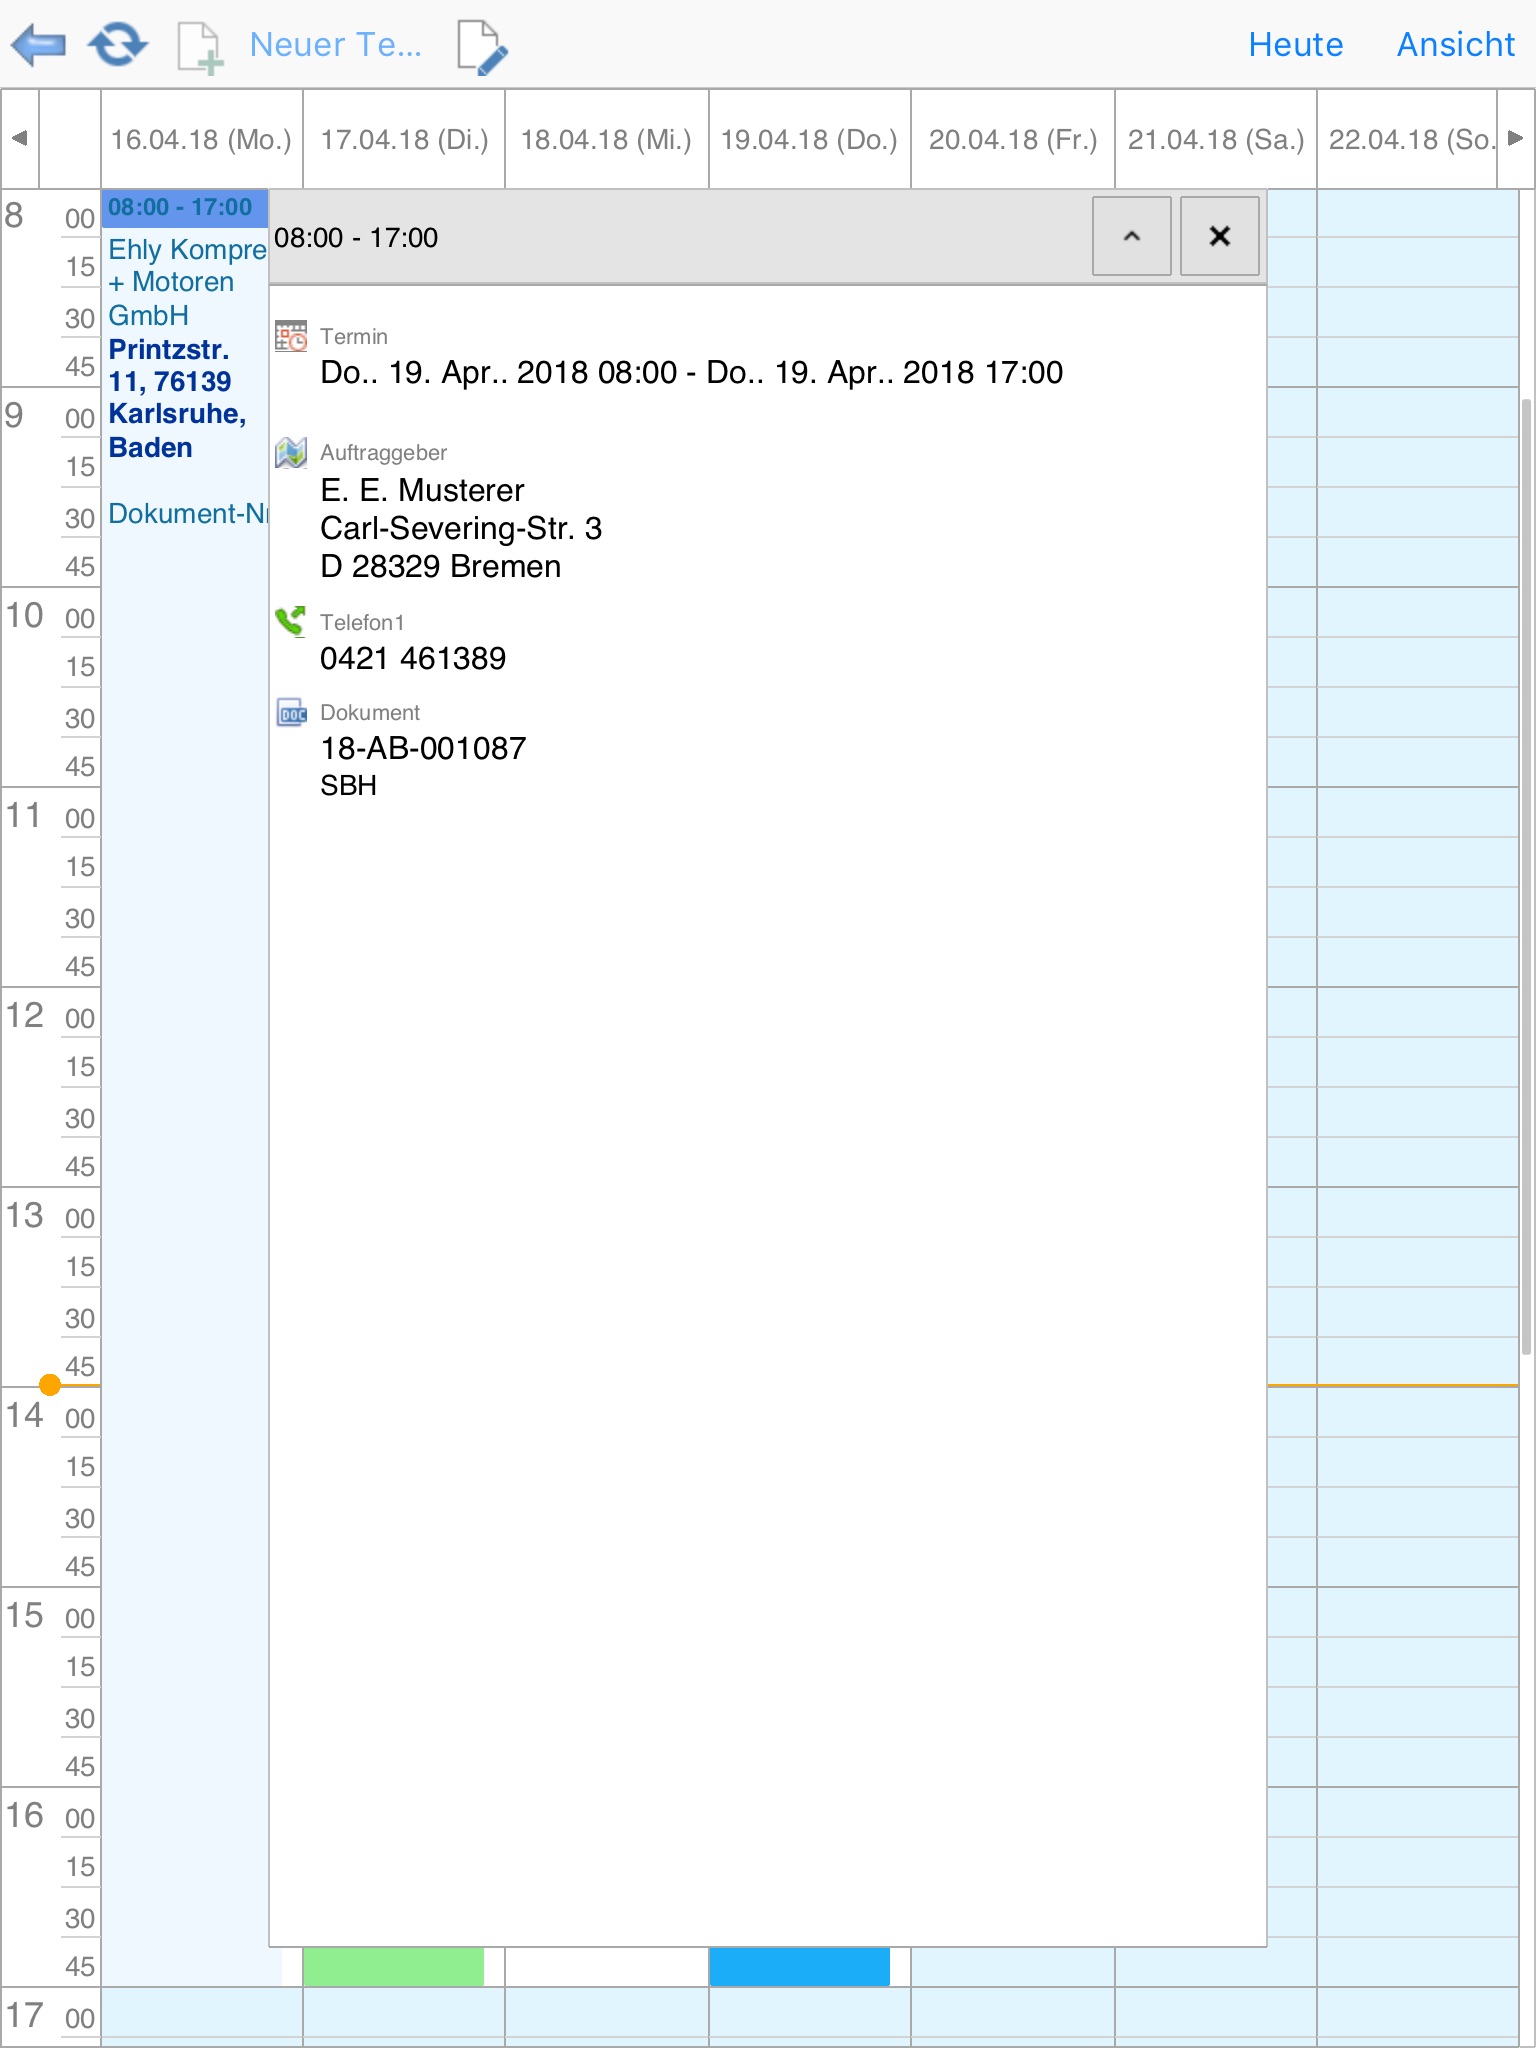Tap D 28329 Bremen text
Image resolution: width=1536 pixels, height=2048 pixels.
click(x=440, y=566)
